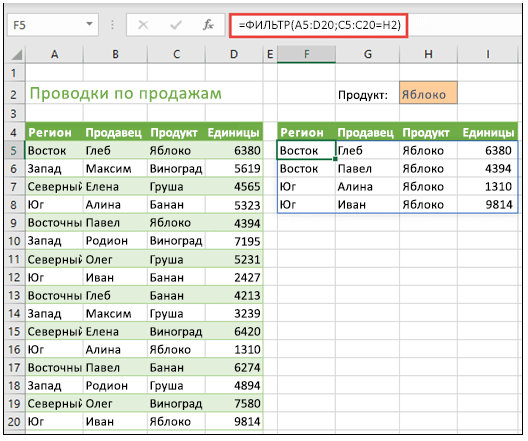Click 'Виноград' in row 15
This screenshot has width=528, height=441.
pyautogui.click(x=176, y=332)
